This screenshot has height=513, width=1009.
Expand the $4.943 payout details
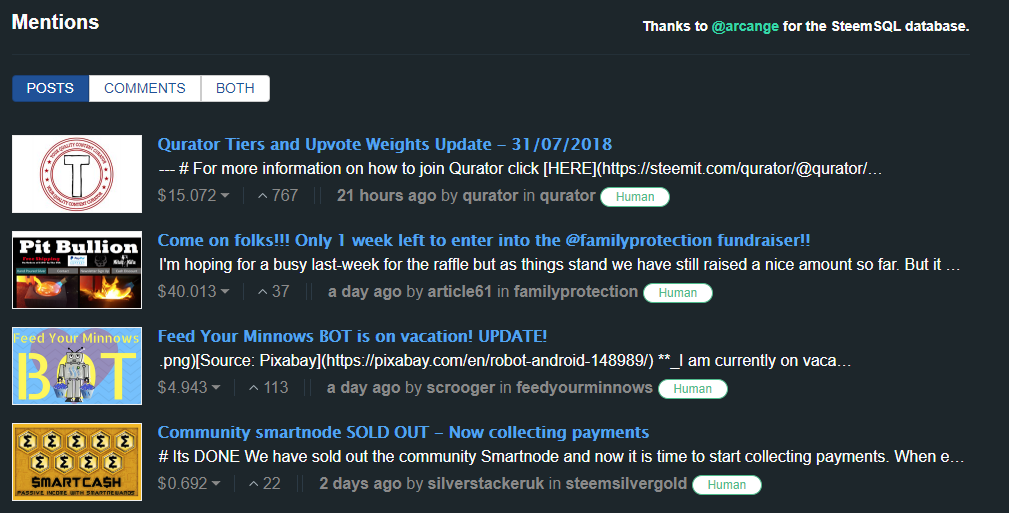[216, 387]
